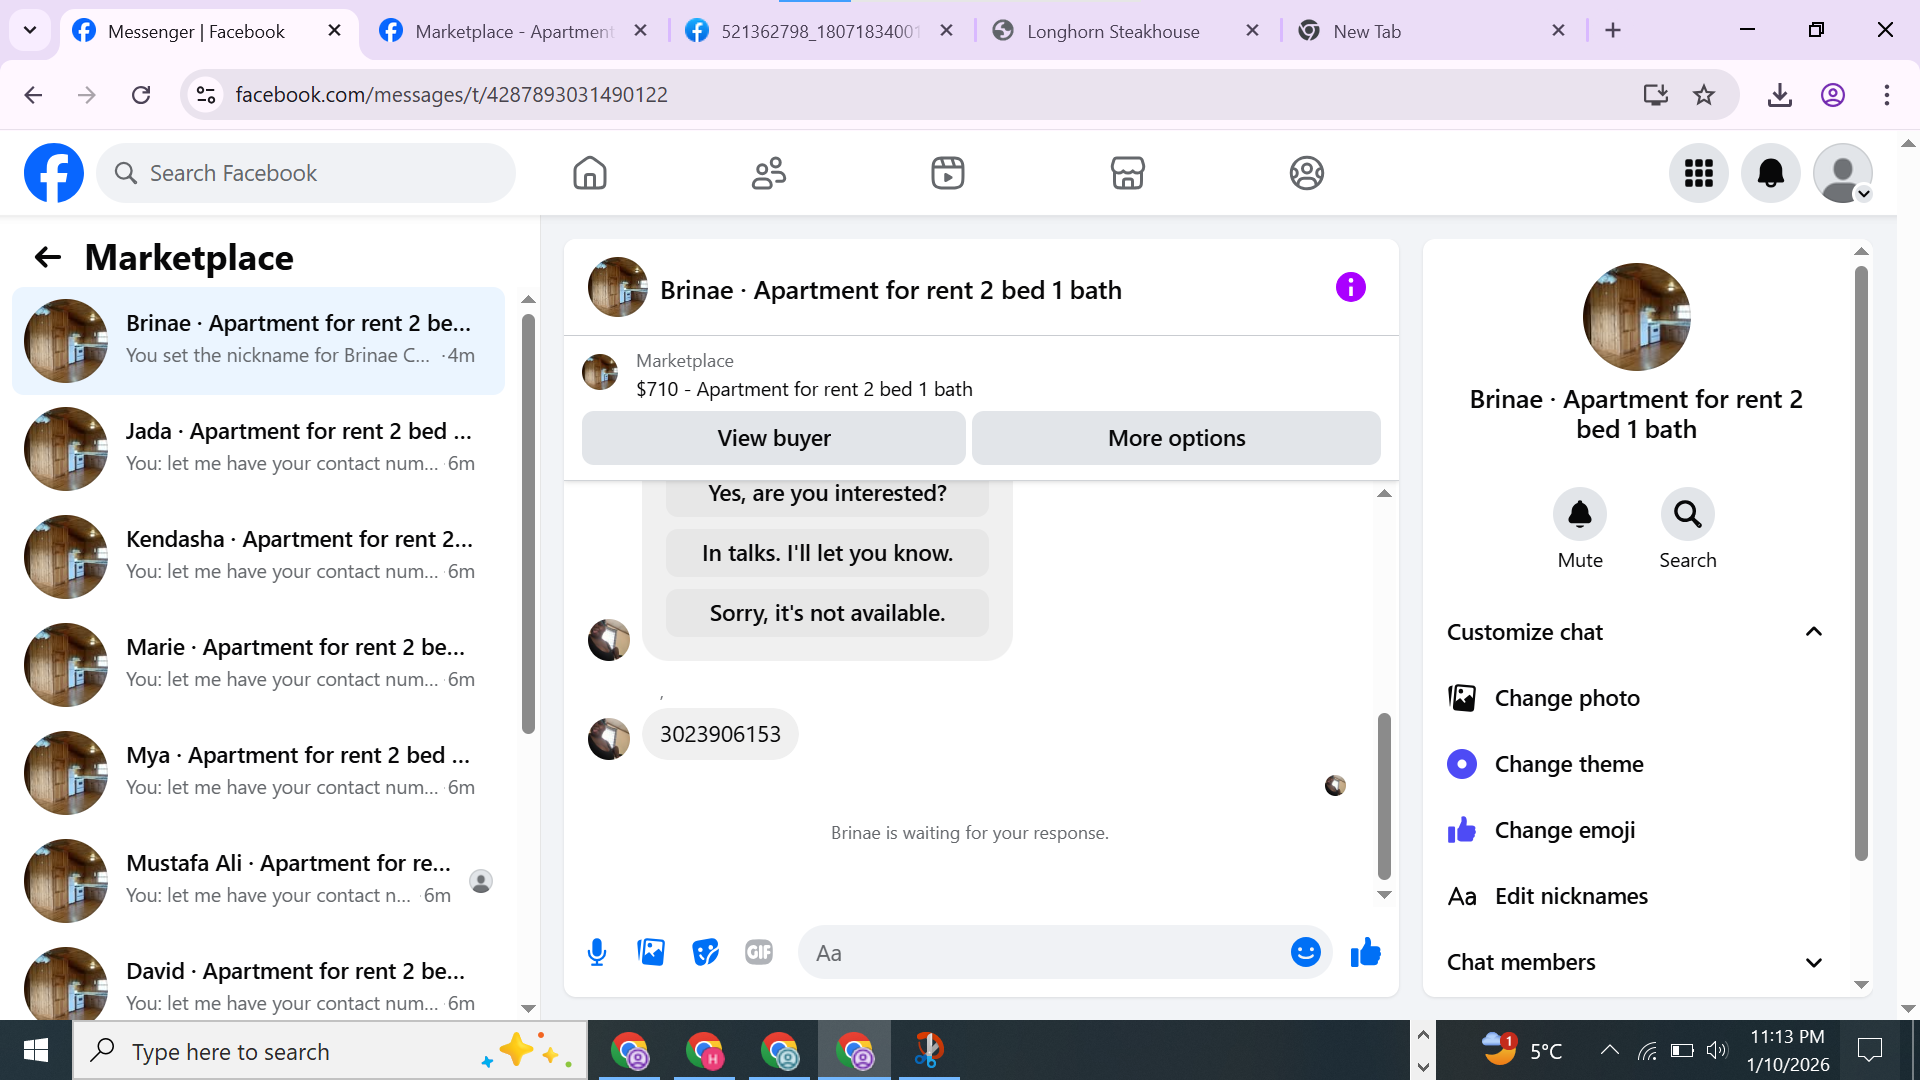Open the GIF picker
The width and height of the screenshot is (1920, 1080).
(x=759, y=952)
